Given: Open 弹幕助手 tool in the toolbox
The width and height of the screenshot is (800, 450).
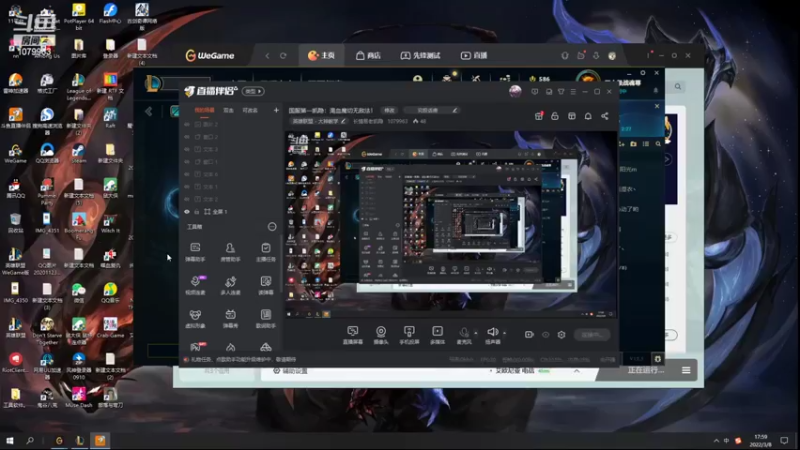Looking at the screenshot, I should (195, 252).
